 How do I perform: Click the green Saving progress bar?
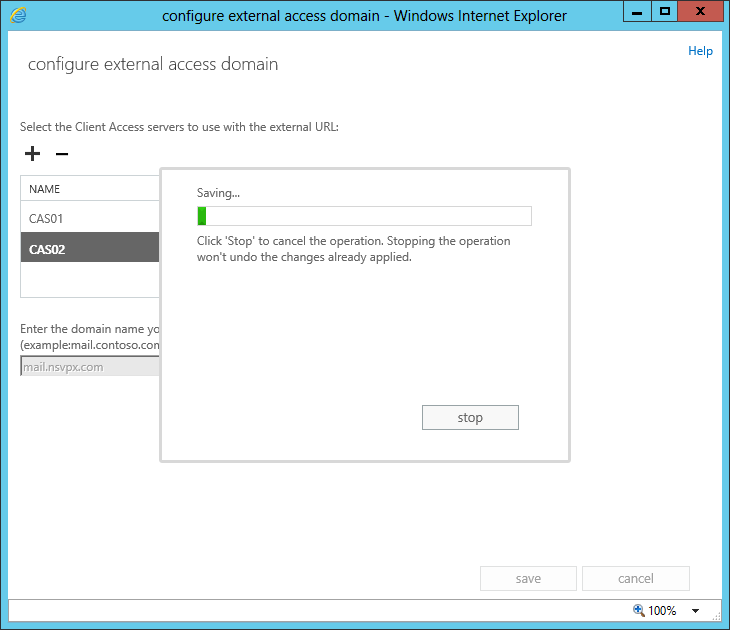click(364, 216)
